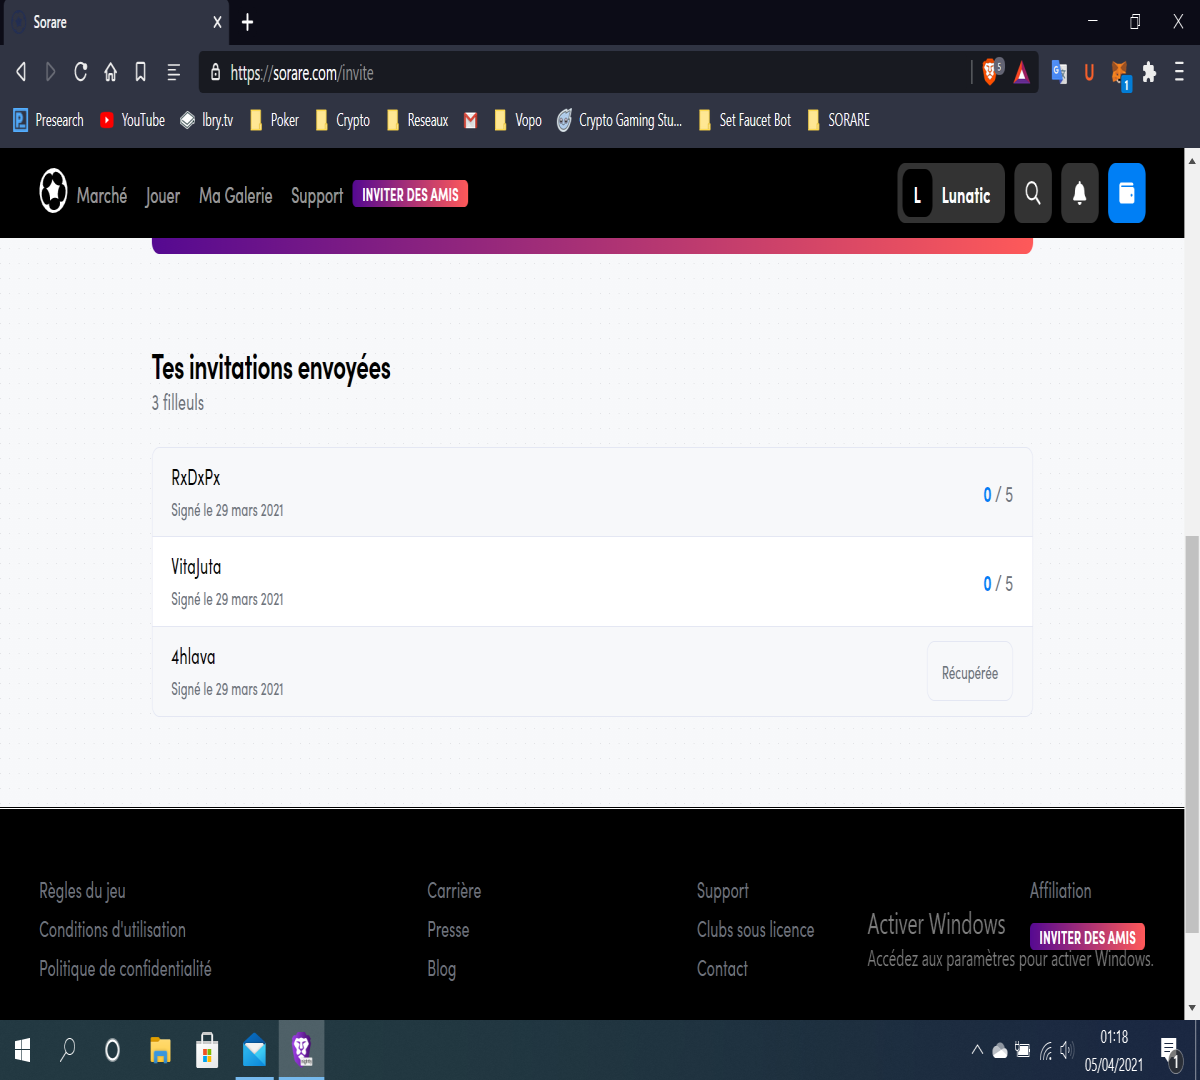Open lbry.tv bookmark

click(206, 120)
